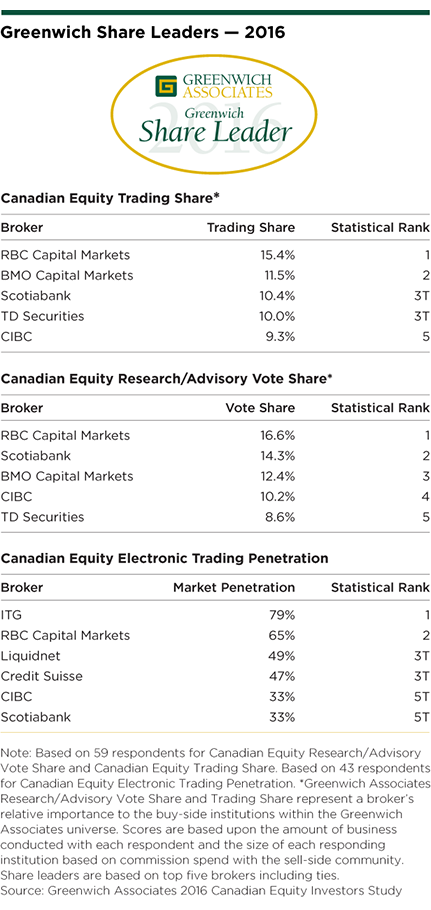Click the Liquidnet 49% row

[215, 656]
